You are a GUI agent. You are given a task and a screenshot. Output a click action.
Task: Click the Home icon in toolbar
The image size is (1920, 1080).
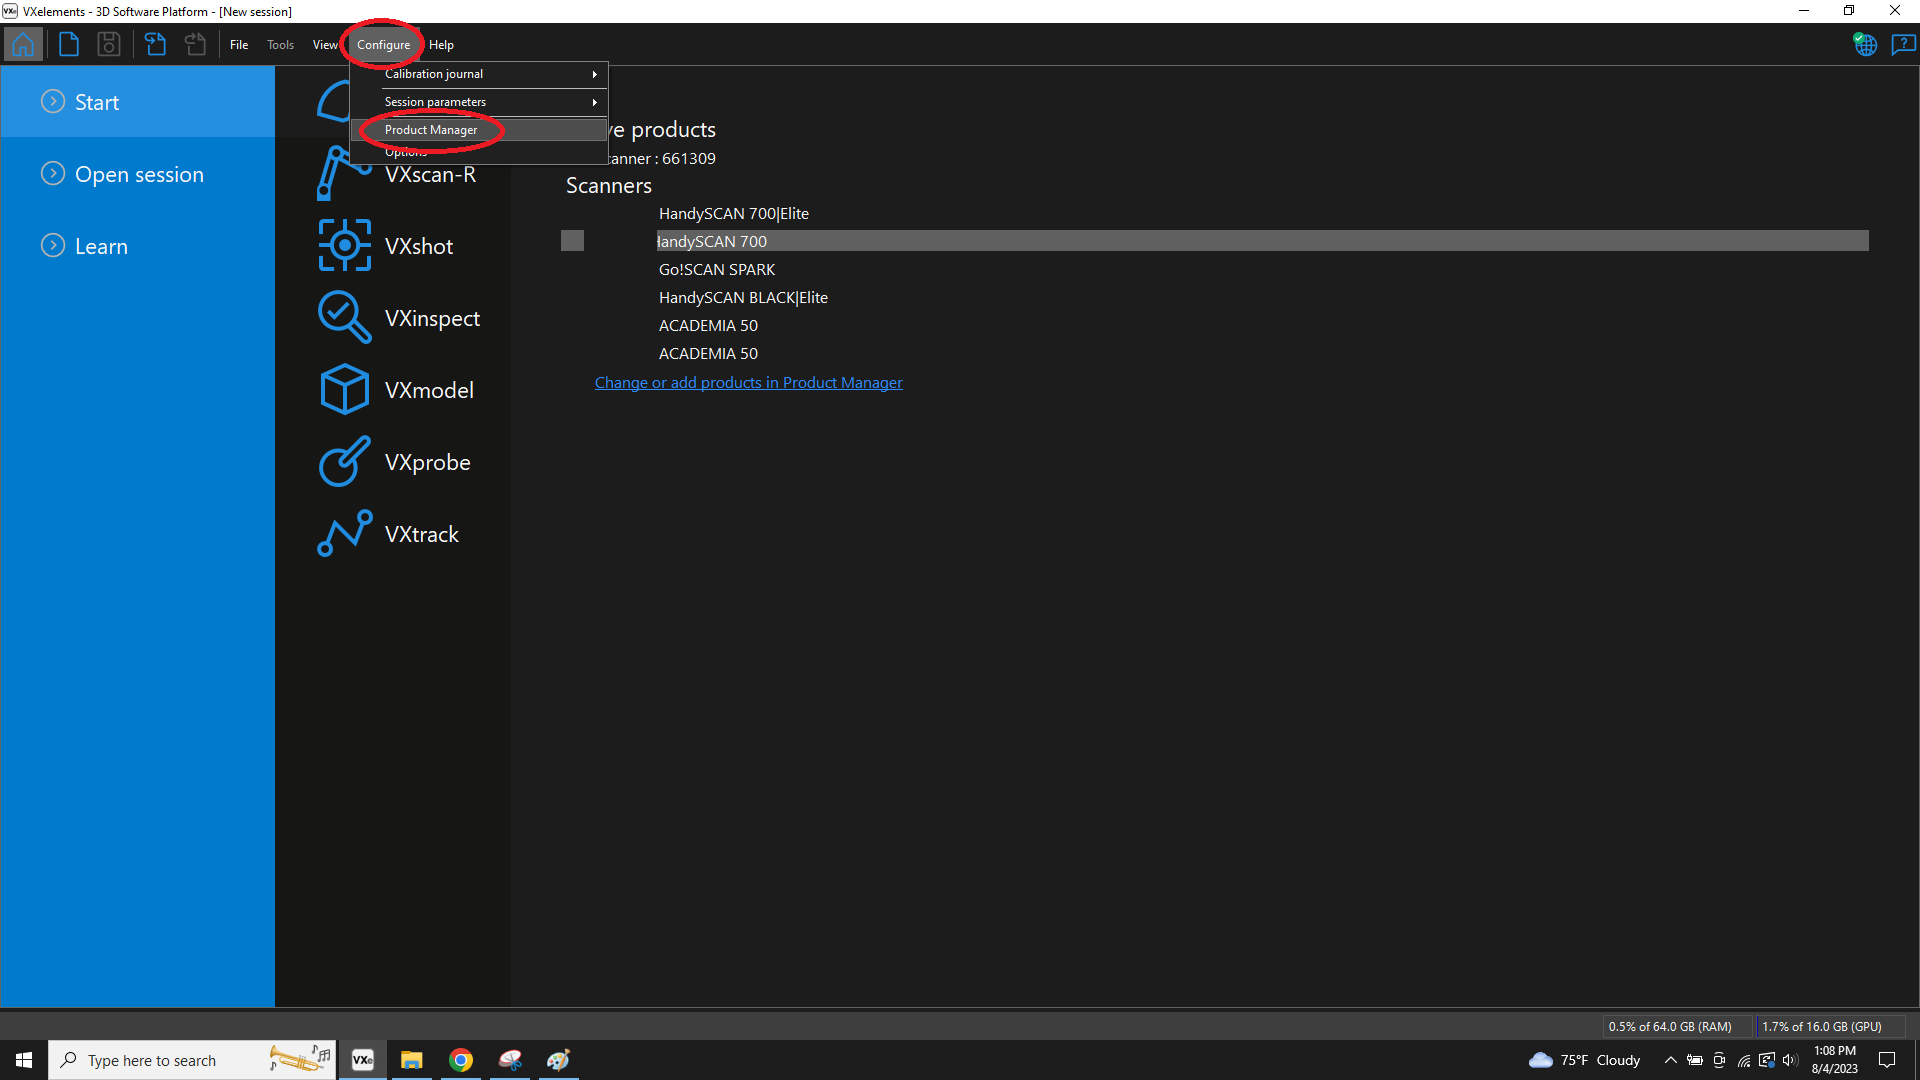(23, 45)
